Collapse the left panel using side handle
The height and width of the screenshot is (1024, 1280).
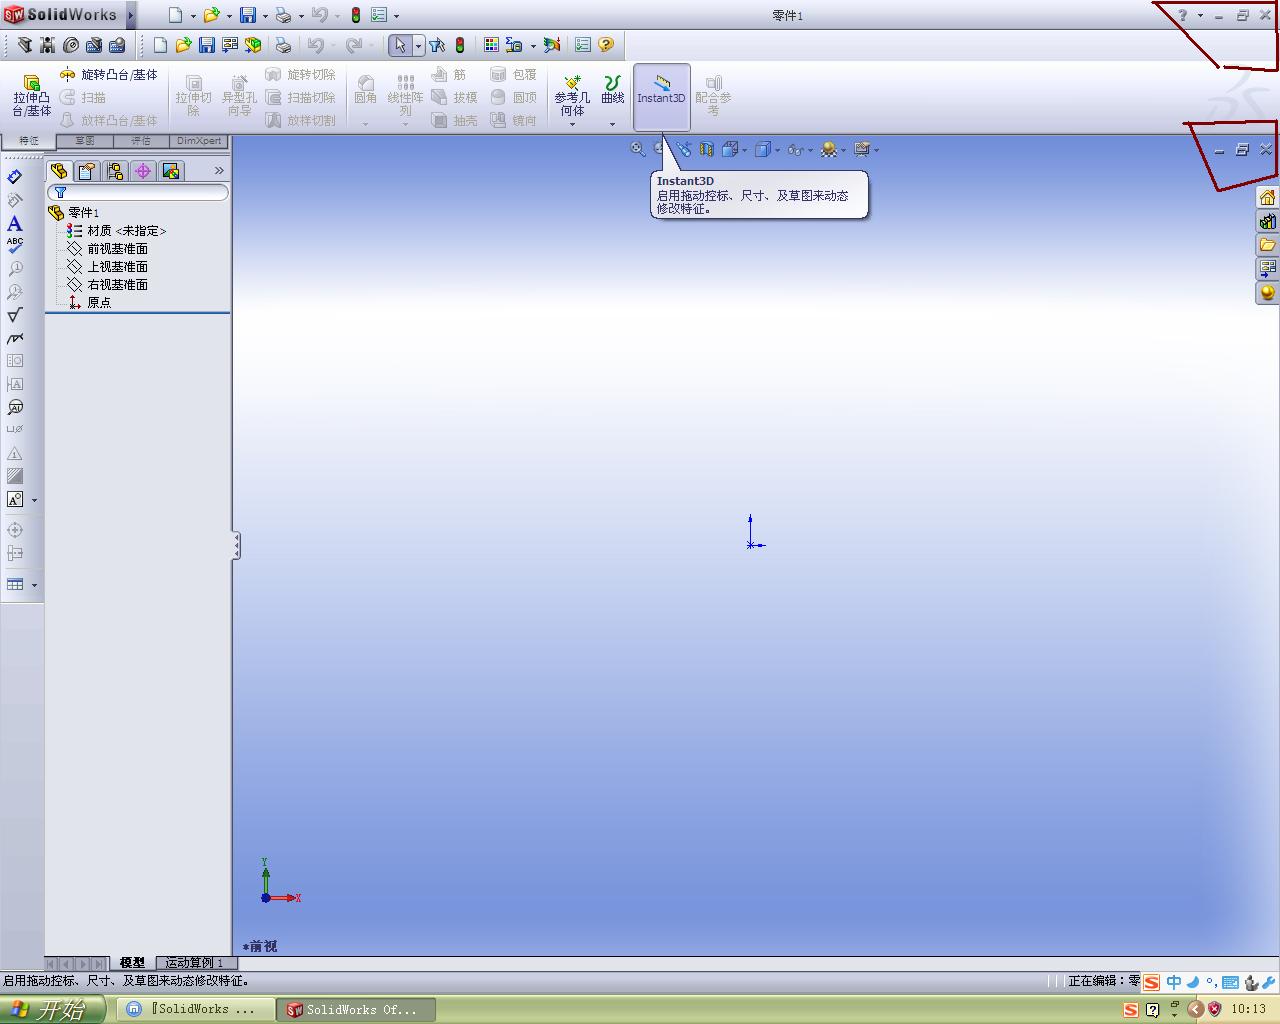pyautogui.click(x=236, y=545)
